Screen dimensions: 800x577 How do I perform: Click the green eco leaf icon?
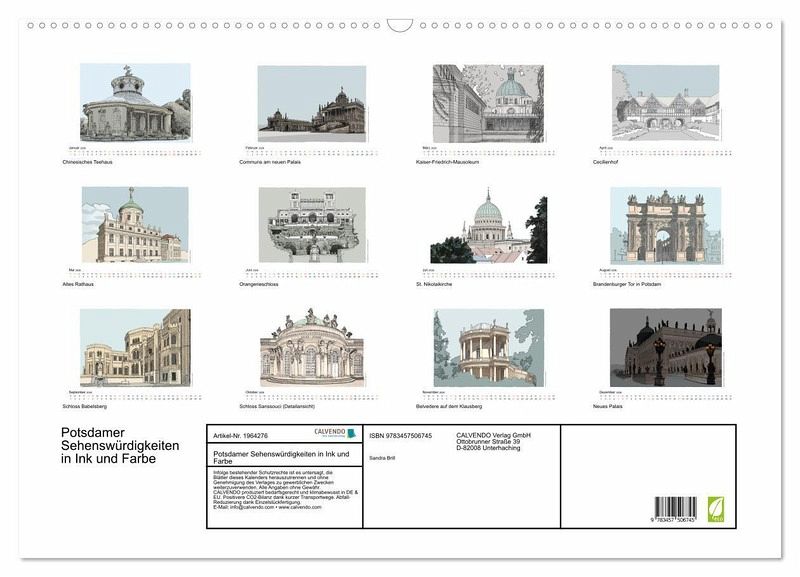pyautogui.click(x=716, y=508)
